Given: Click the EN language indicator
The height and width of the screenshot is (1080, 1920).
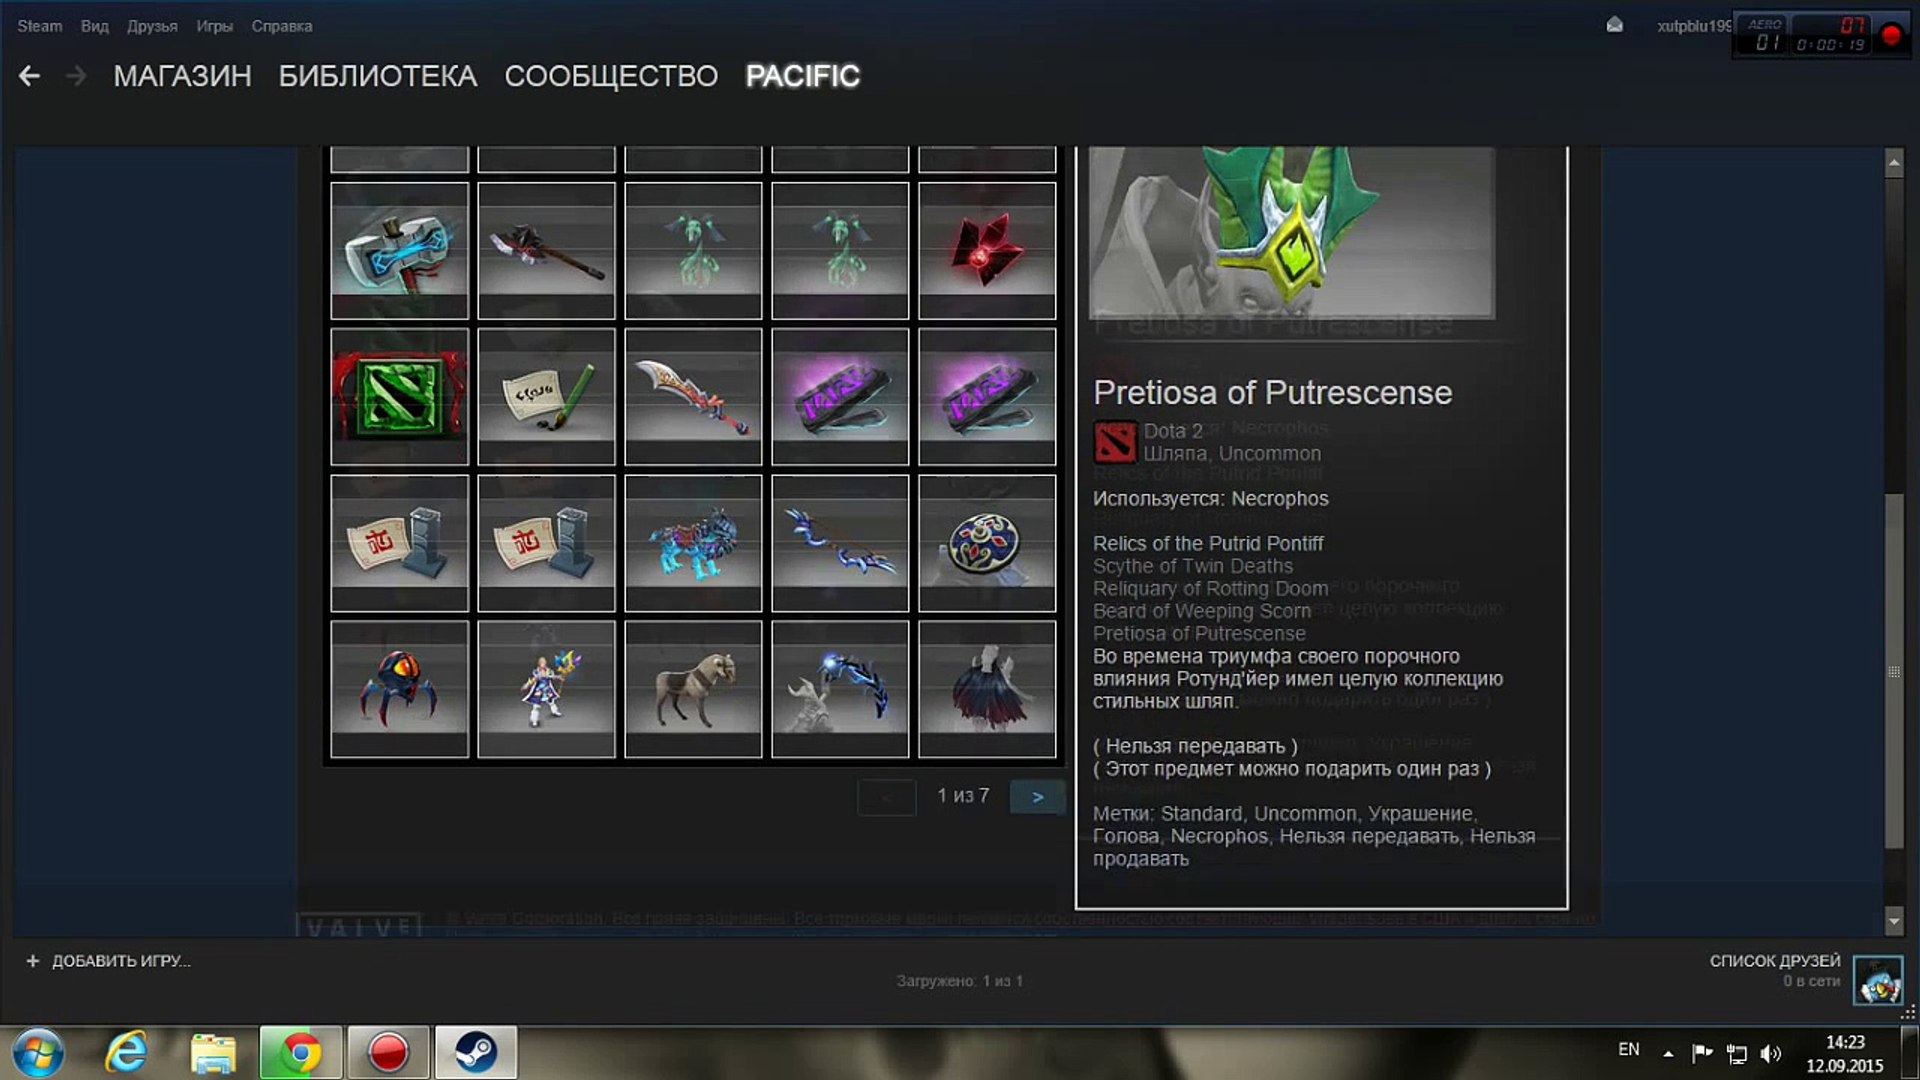Looking at the screenshot, I should point(1629,1049).
